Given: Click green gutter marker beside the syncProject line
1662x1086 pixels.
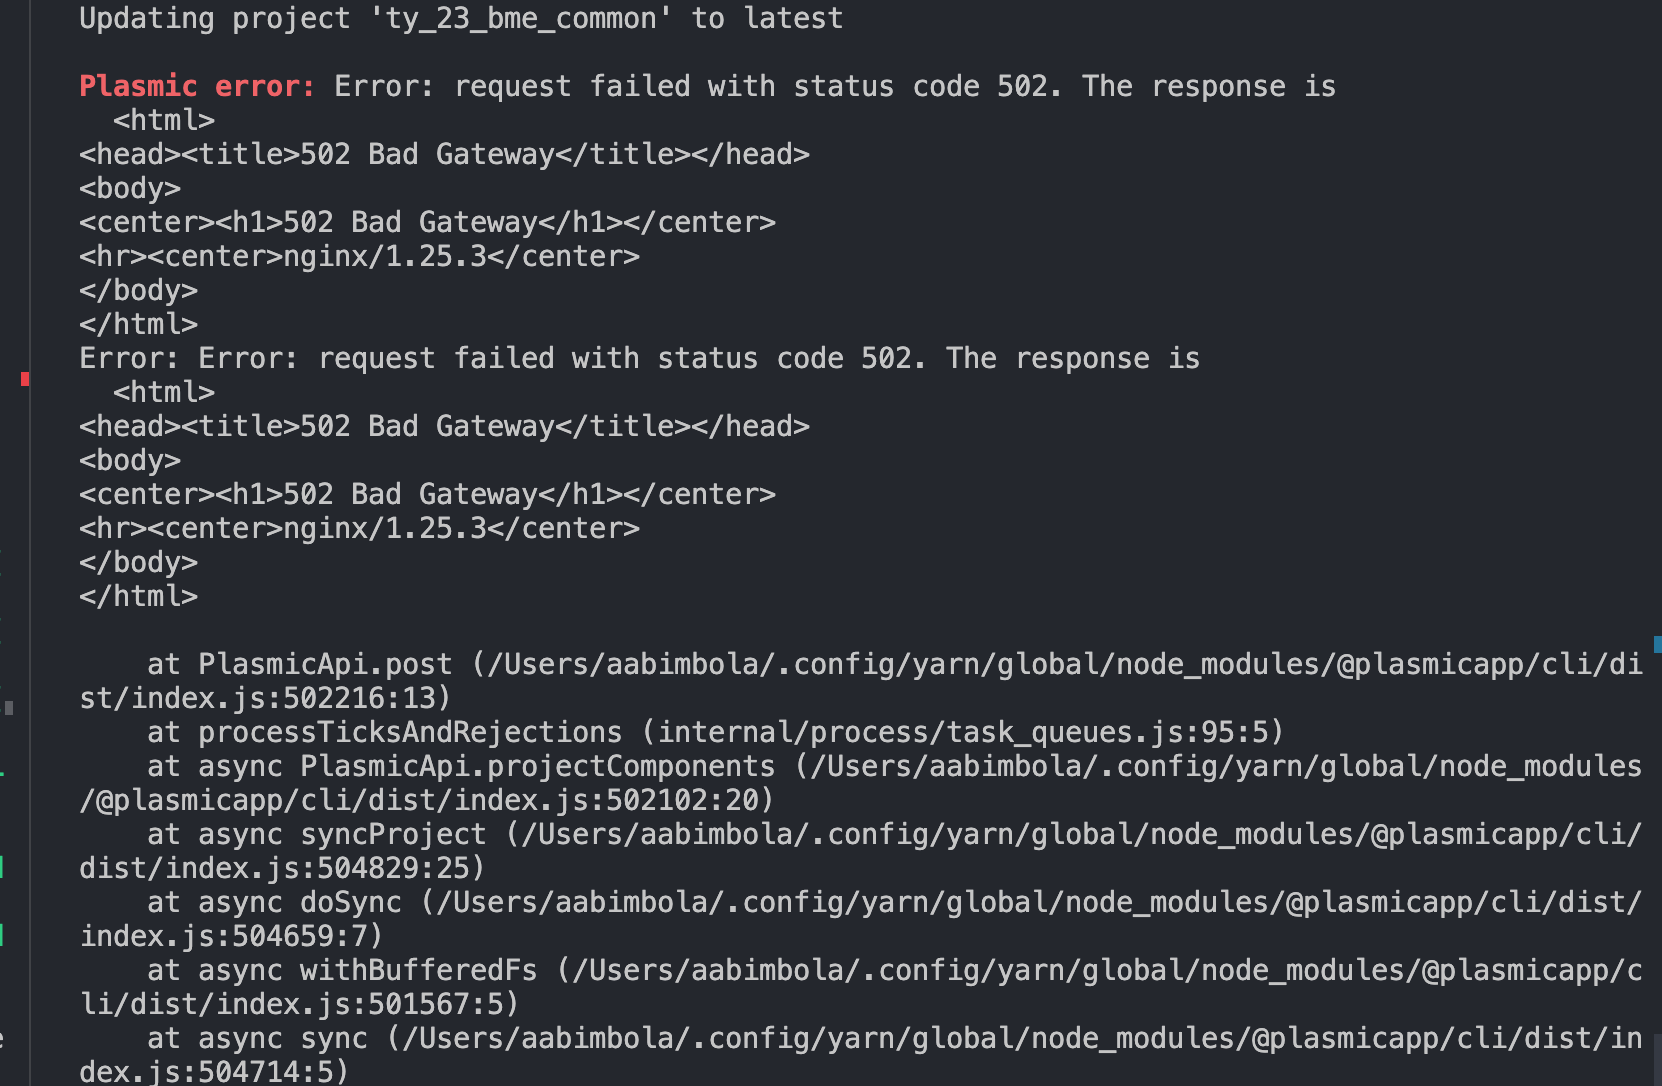Looking at the screenshot, I should pos(2,867).
